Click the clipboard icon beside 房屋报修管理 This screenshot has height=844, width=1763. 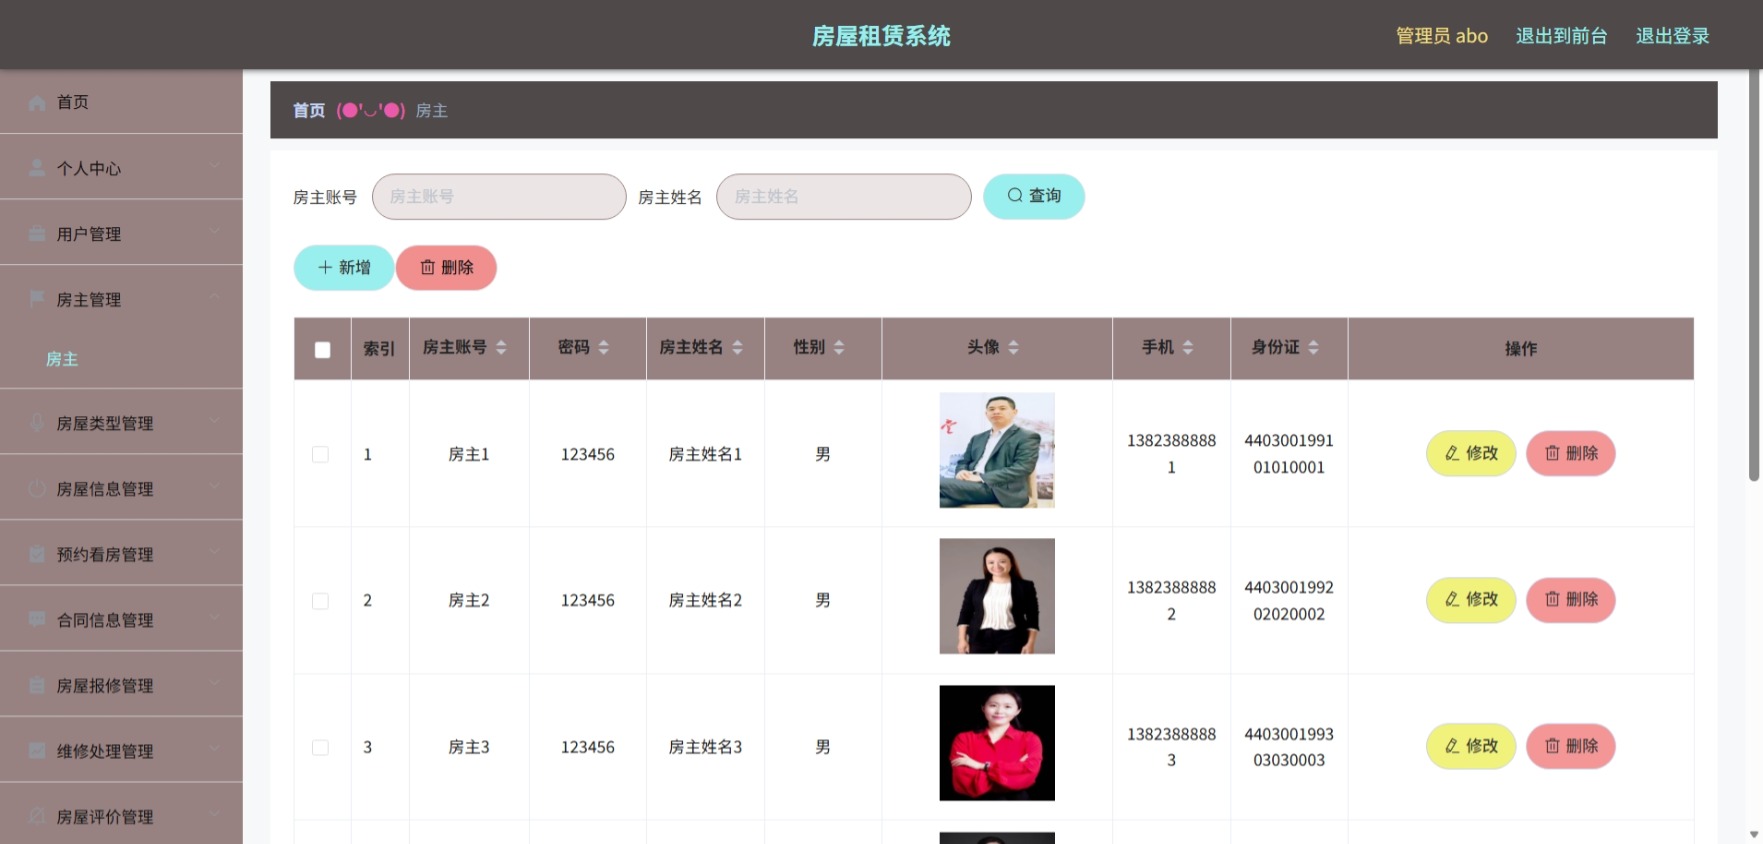point(37,685)
